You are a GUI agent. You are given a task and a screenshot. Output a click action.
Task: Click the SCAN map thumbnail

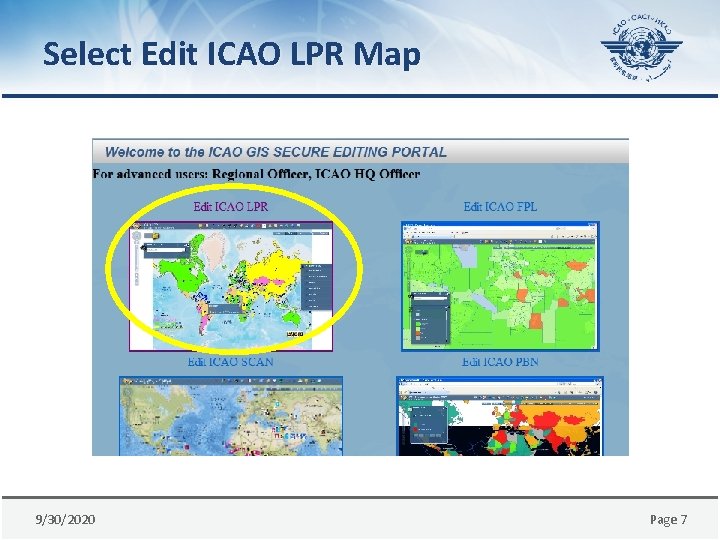231,416
